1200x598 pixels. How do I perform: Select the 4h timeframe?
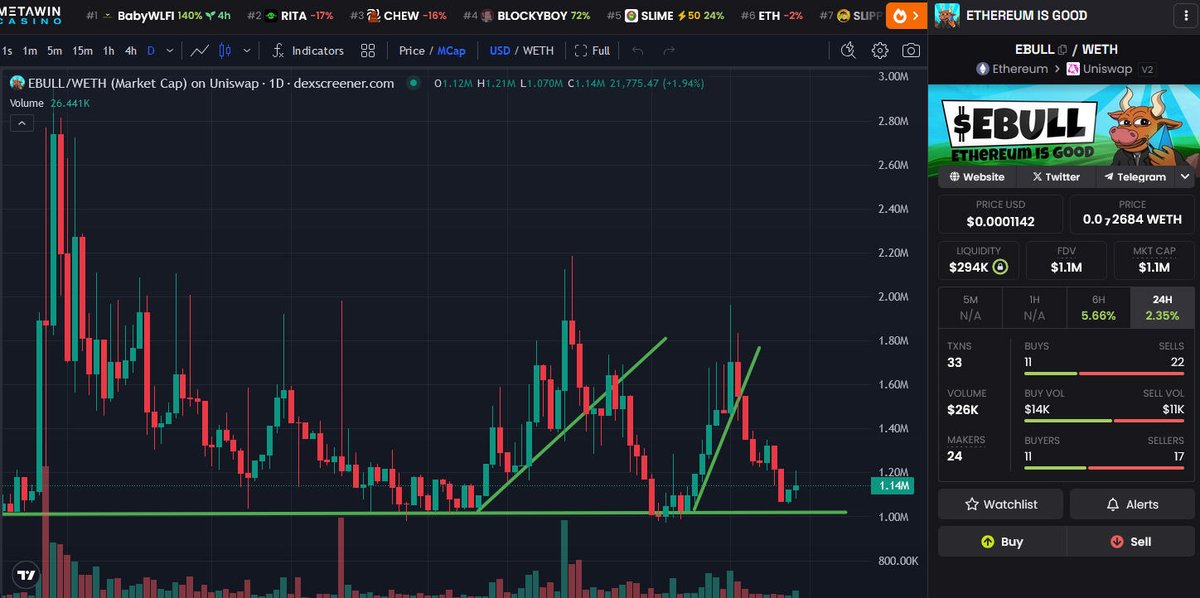[x=130, y=50]
